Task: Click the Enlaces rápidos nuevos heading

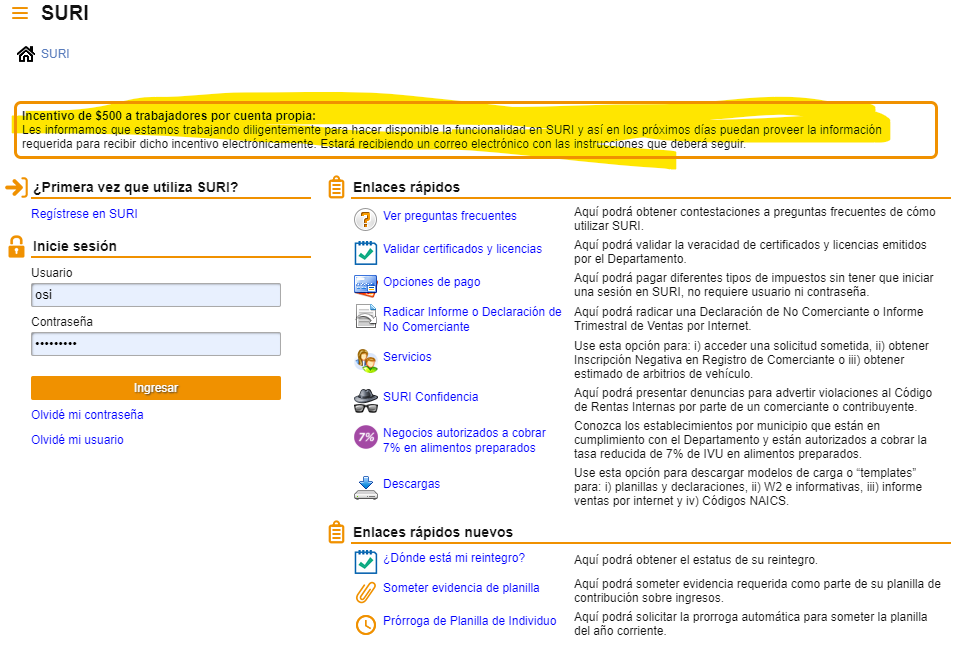Action: click(x=433, y=532)
